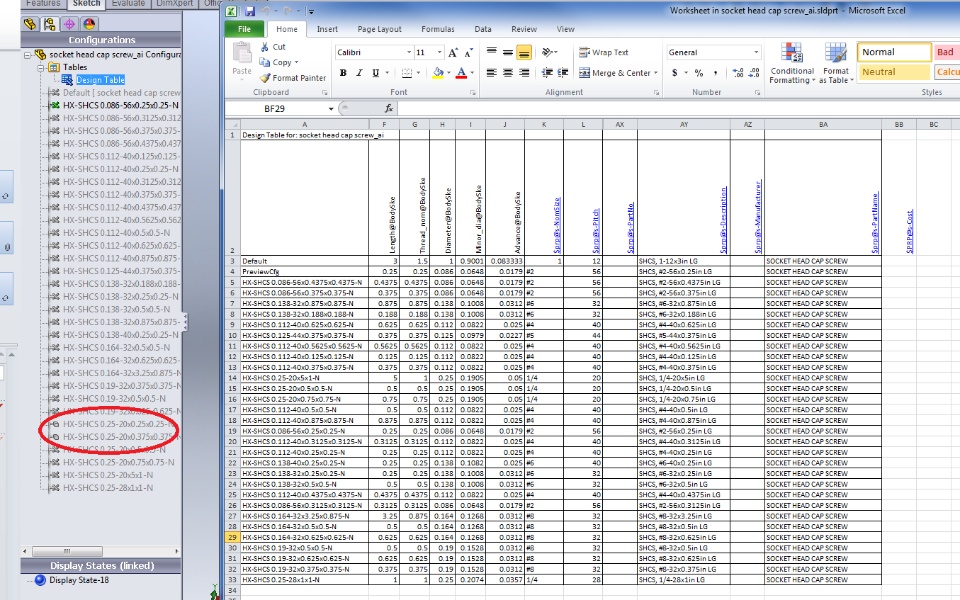Switch to the Insert ribbon tab
Screen dimensions: 960x600
click(x=327, y=29)
